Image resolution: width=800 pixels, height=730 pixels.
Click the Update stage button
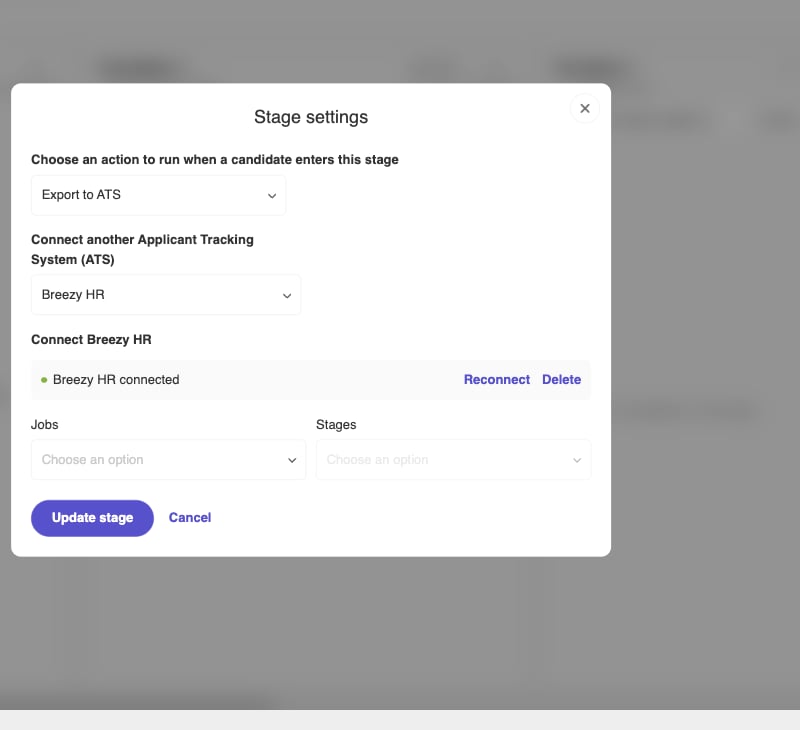coord(92,518)
